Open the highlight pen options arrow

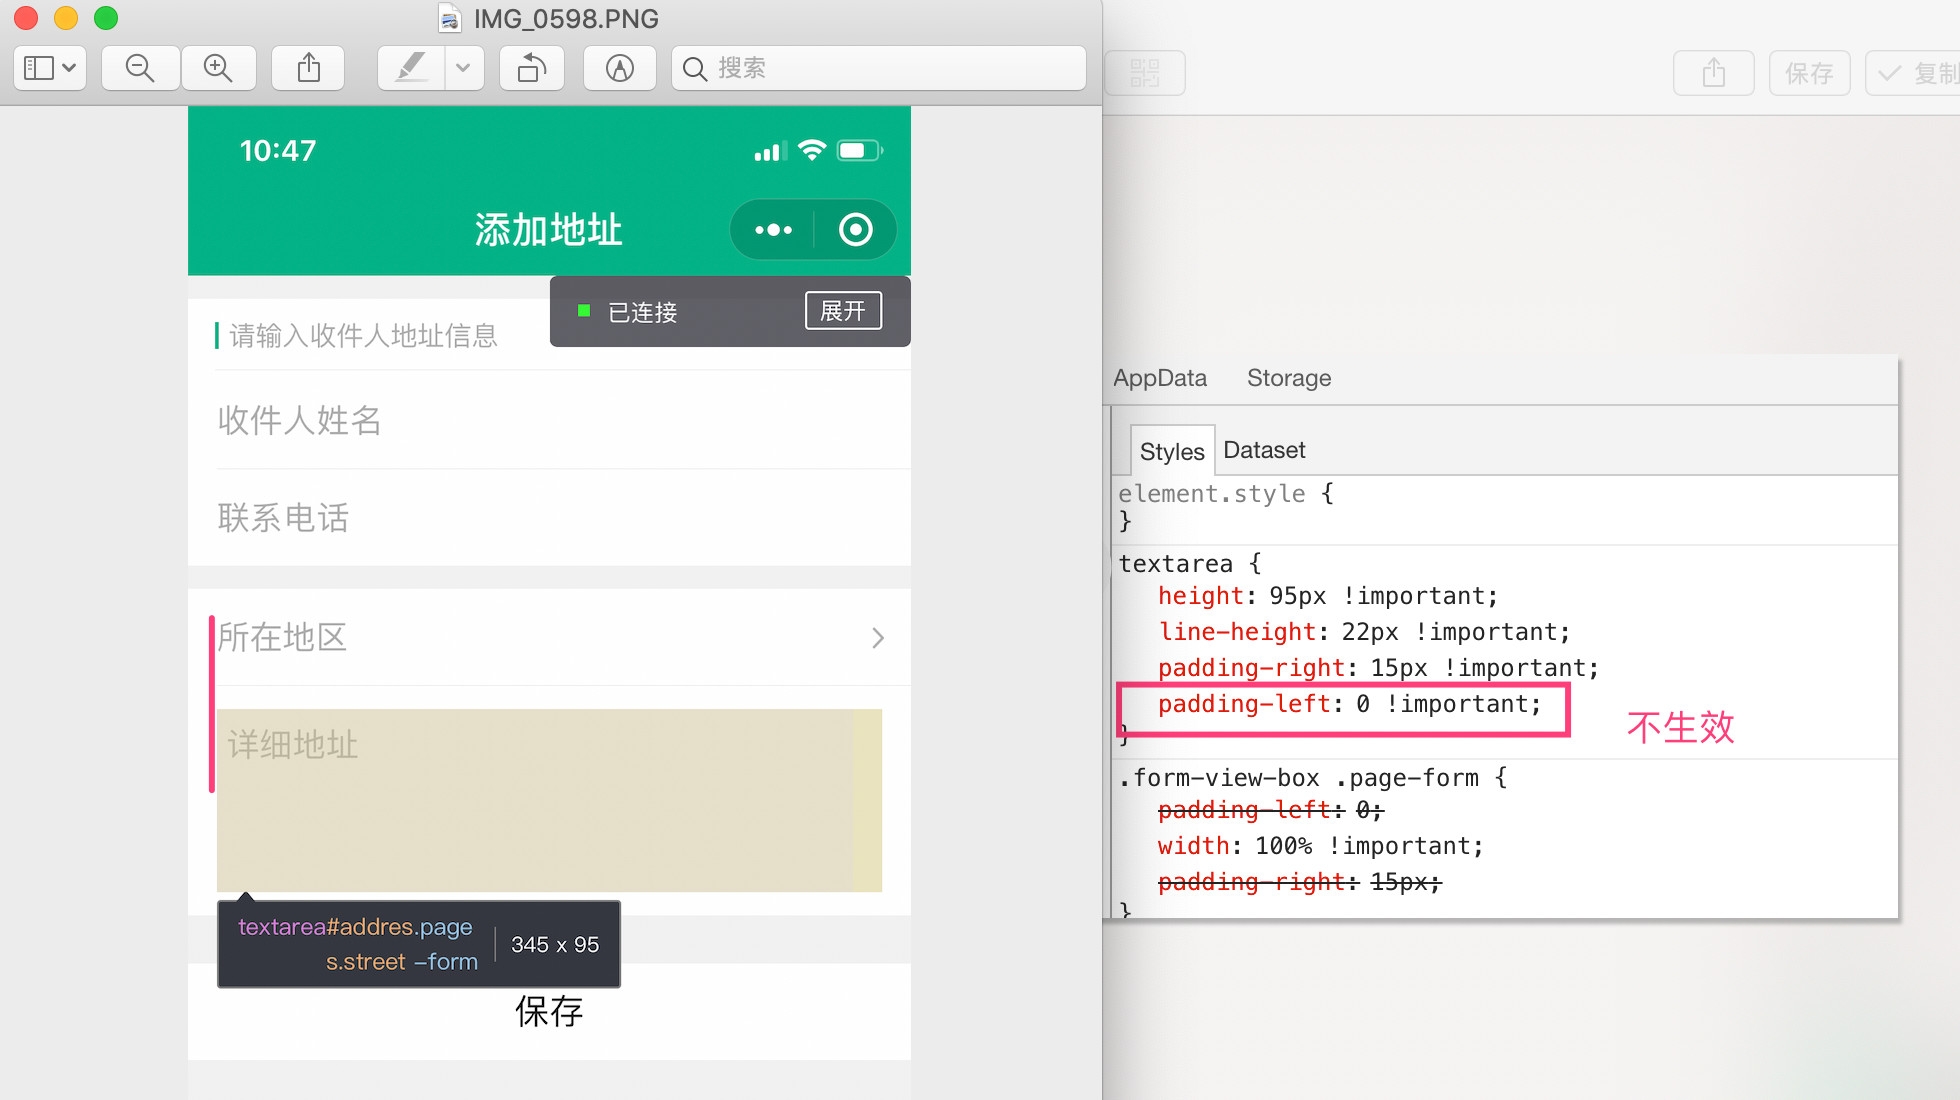click(463, 68)
